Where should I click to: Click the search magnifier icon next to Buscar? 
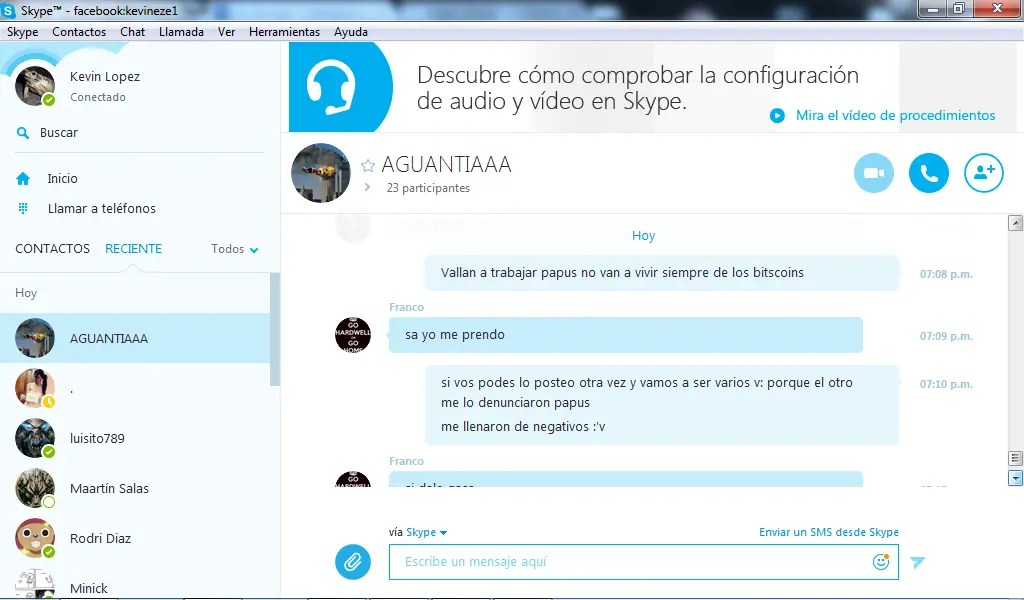(23, 133)
